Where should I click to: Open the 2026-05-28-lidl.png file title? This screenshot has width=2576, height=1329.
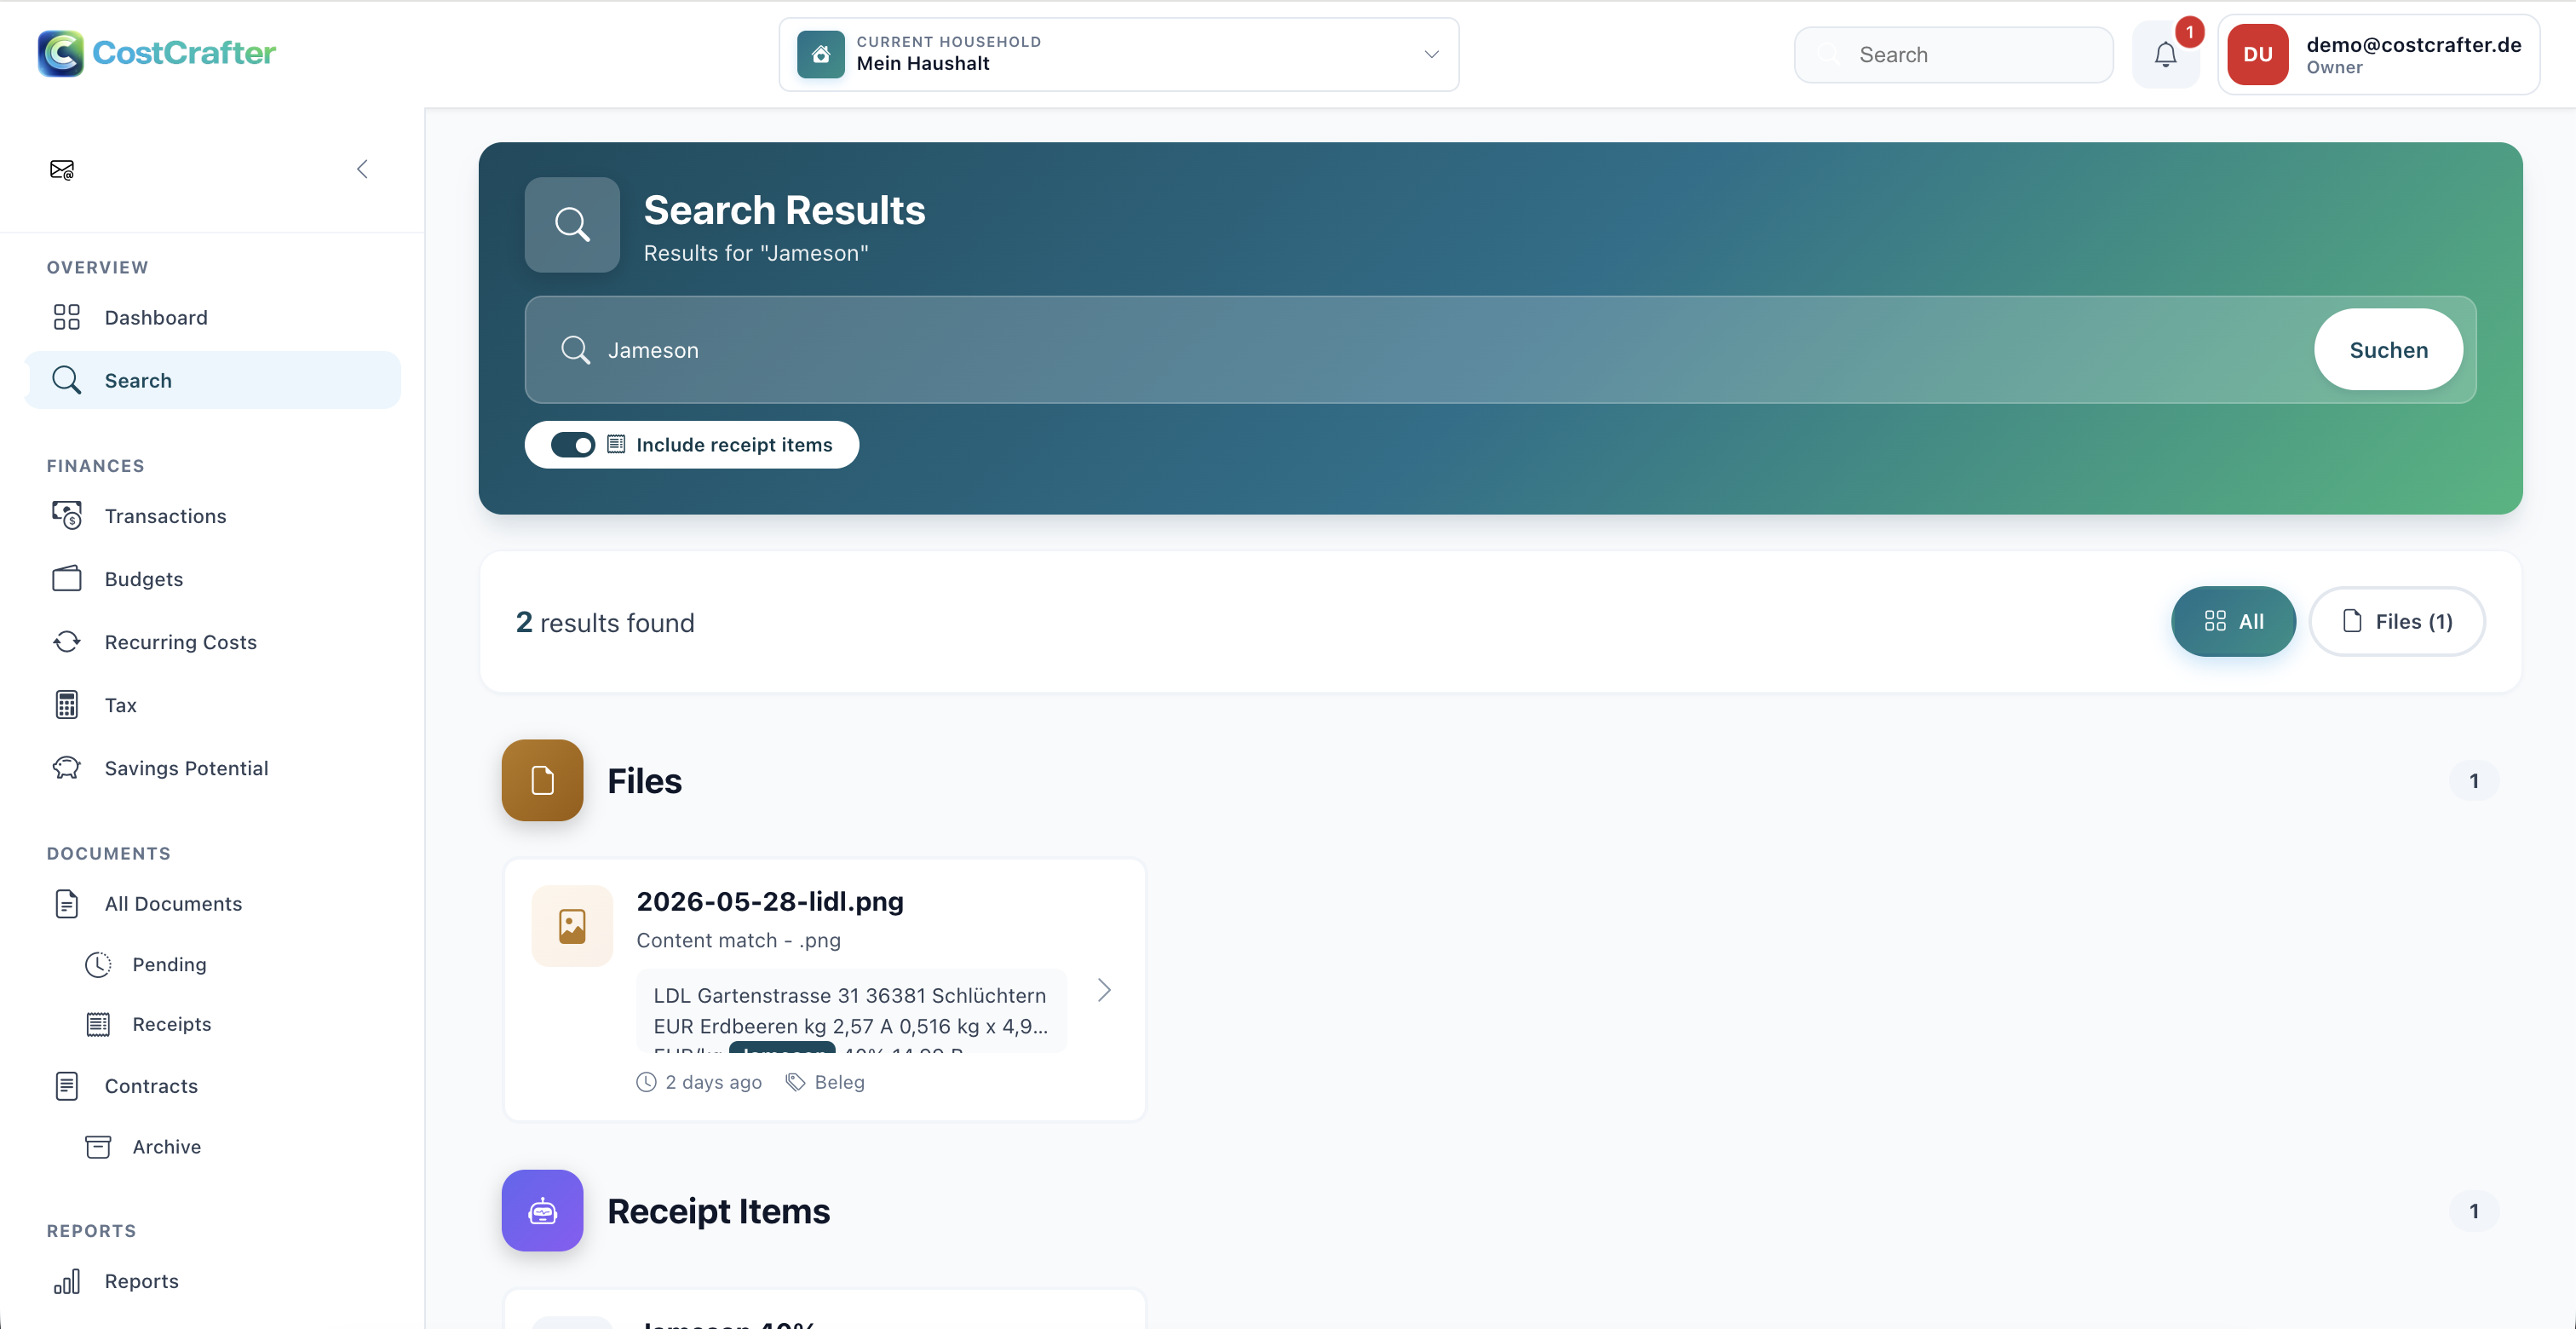[x=770, y=902]
